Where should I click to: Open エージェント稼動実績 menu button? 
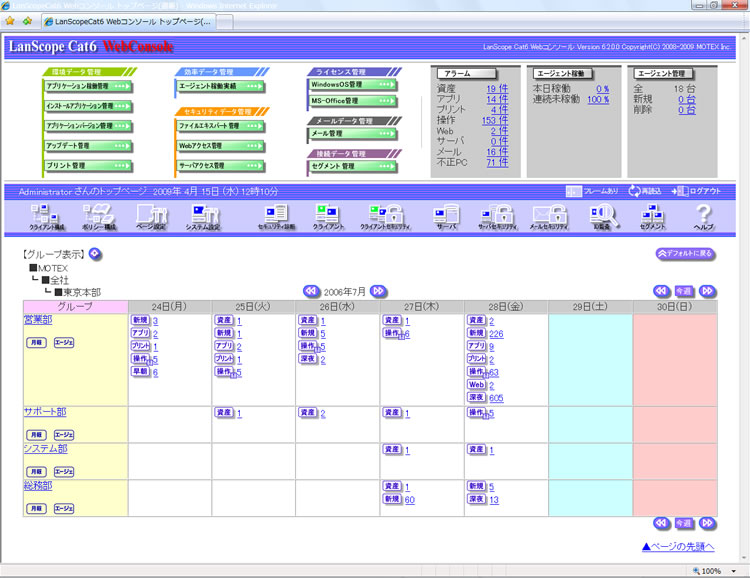[x=220, y=87]
